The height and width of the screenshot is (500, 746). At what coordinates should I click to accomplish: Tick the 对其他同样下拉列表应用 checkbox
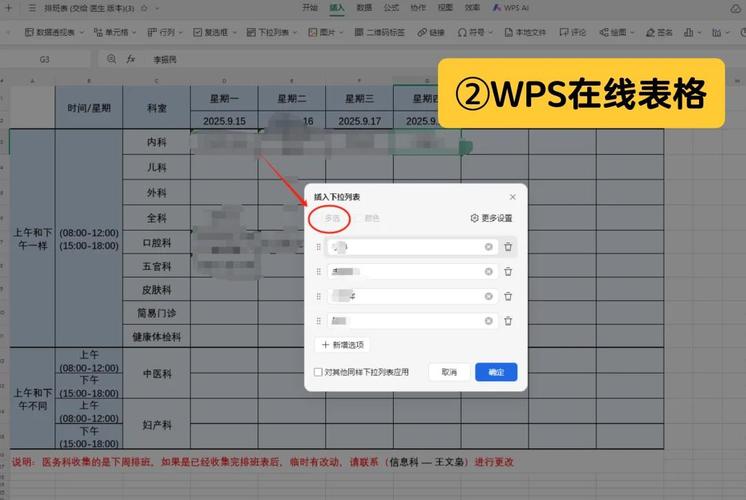click(x=318, y=372)
